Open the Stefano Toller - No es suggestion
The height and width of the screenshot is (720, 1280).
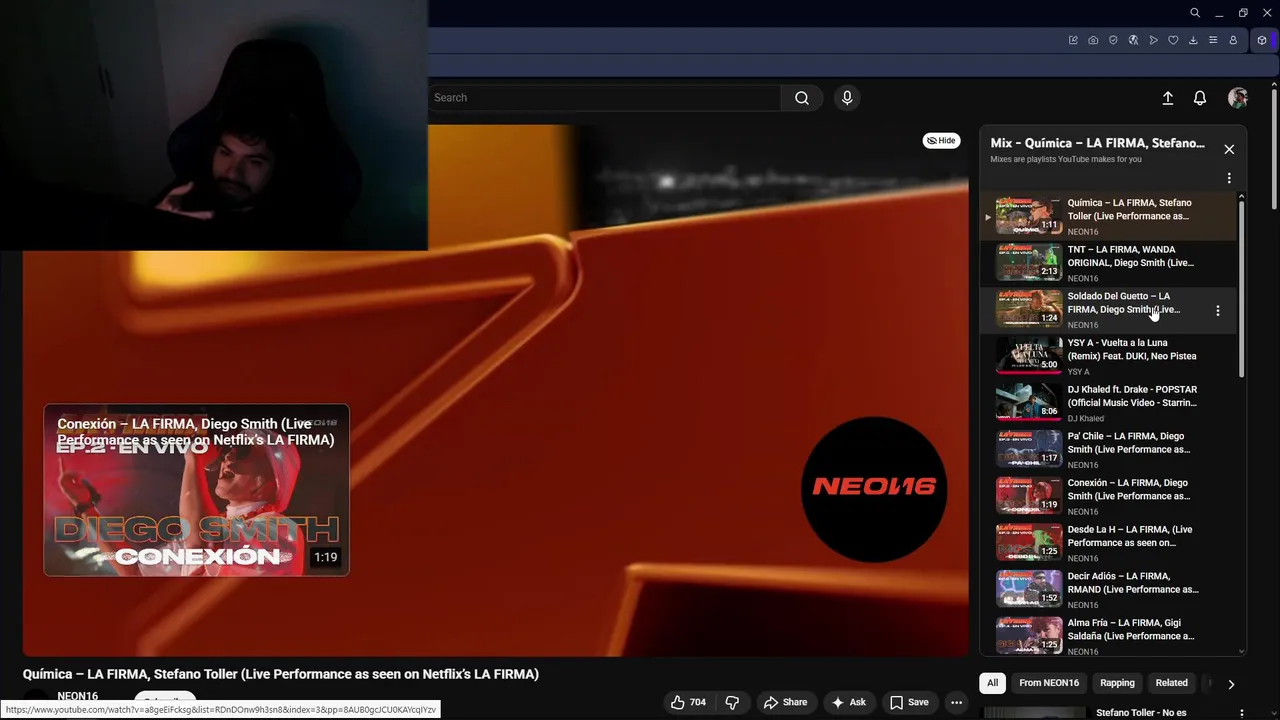tap(1141, 713)
